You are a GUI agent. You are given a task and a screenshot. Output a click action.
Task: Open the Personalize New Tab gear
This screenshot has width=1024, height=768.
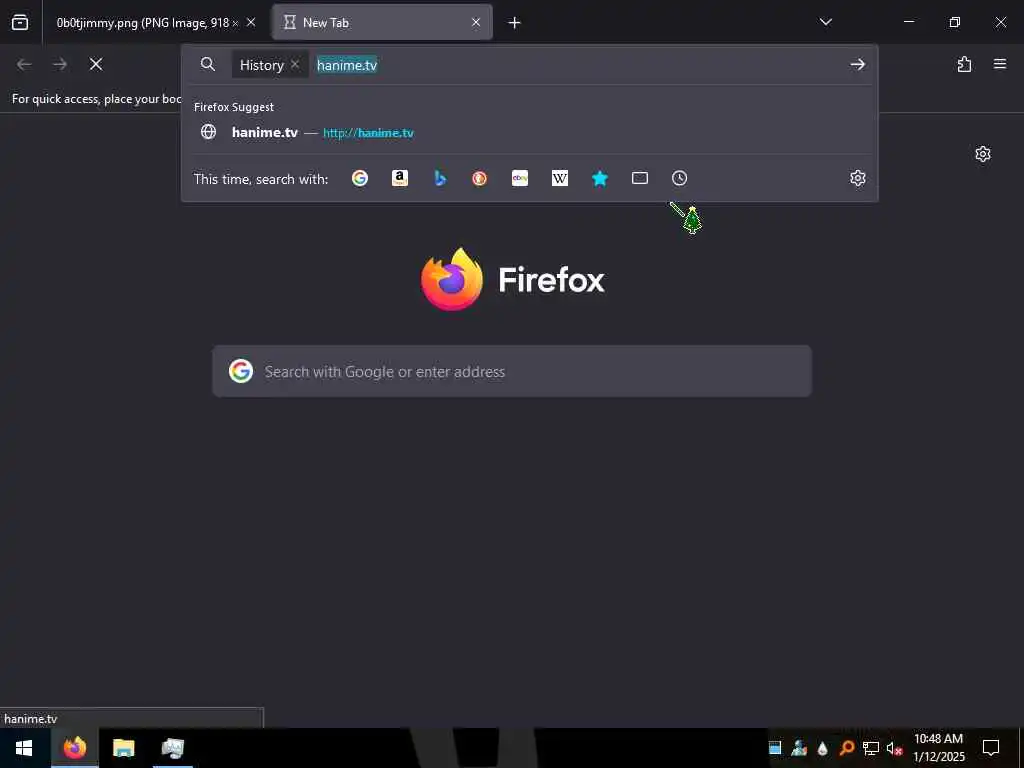983,154
